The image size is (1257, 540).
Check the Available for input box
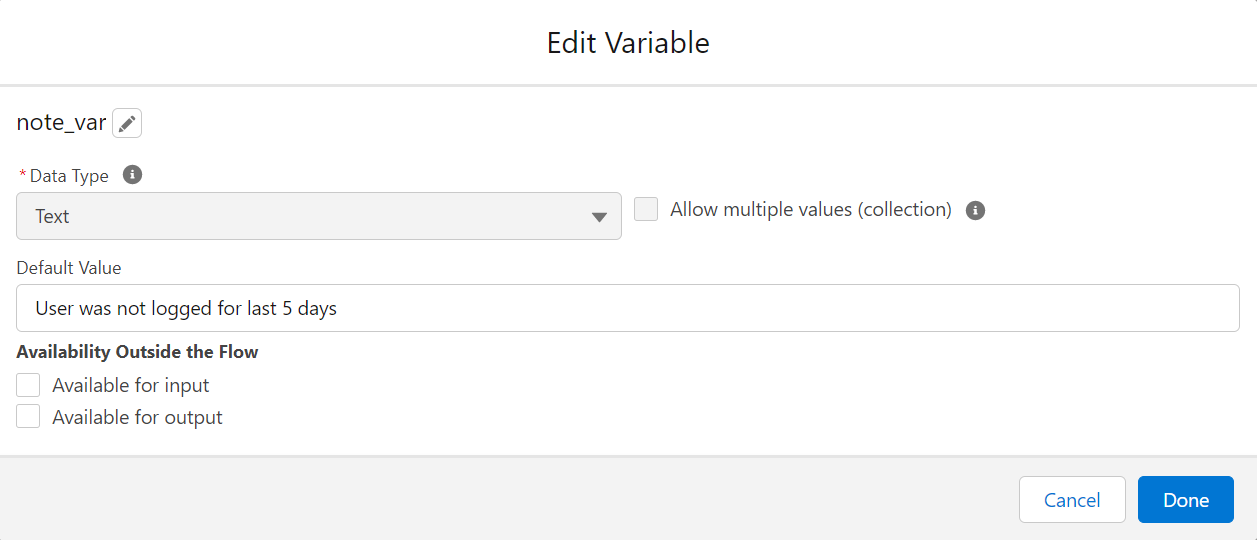coord(28,385)
